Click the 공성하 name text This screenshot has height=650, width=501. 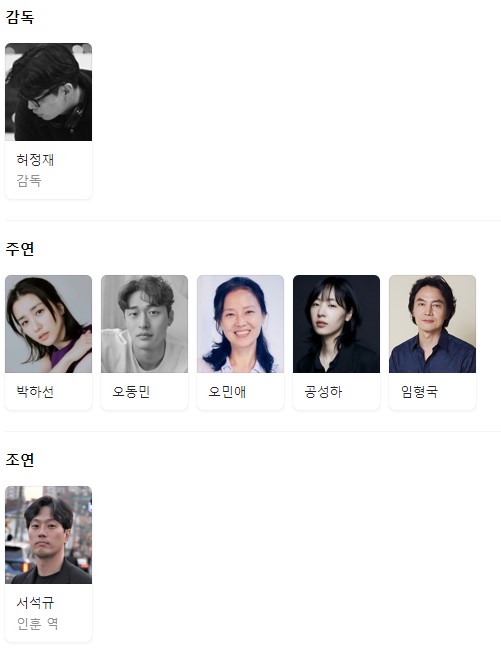(x=323, y=391)
